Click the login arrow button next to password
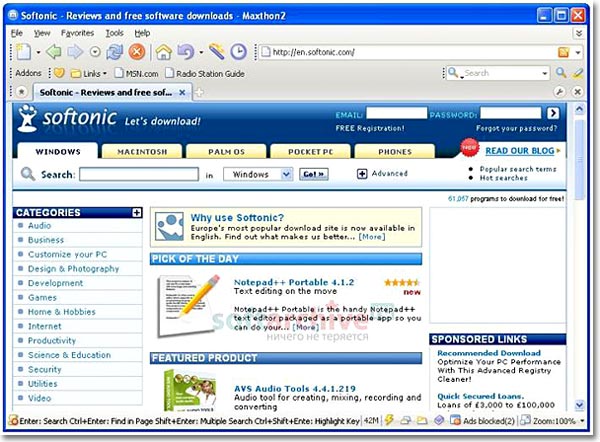The width and height of the screenshot is (600, 442). point(553,113)
